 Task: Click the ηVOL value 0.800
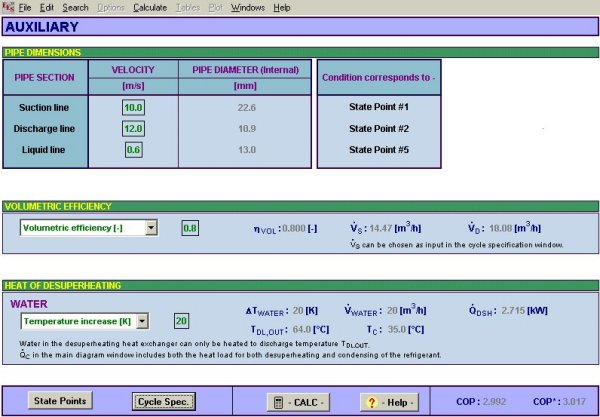[294, 229]
